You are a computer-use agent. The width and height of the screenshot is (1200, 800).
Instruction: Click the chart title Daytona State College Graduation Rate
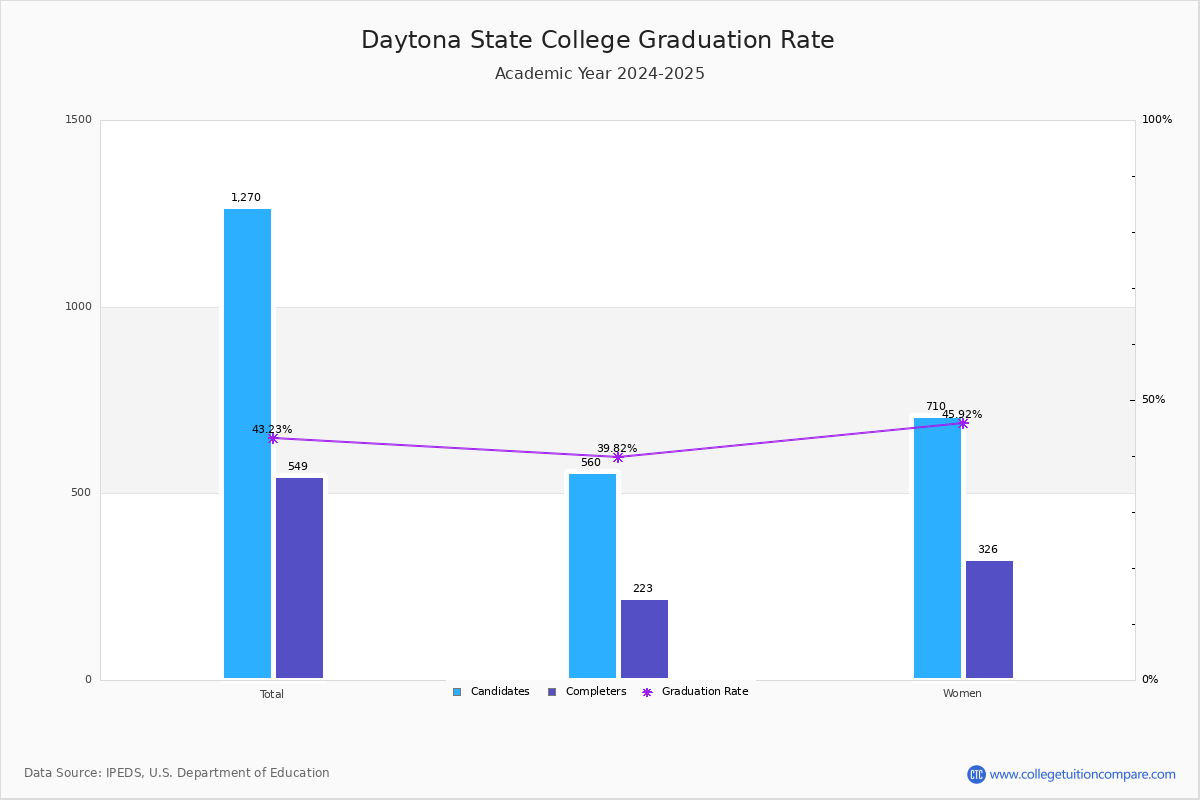[598, 41]
